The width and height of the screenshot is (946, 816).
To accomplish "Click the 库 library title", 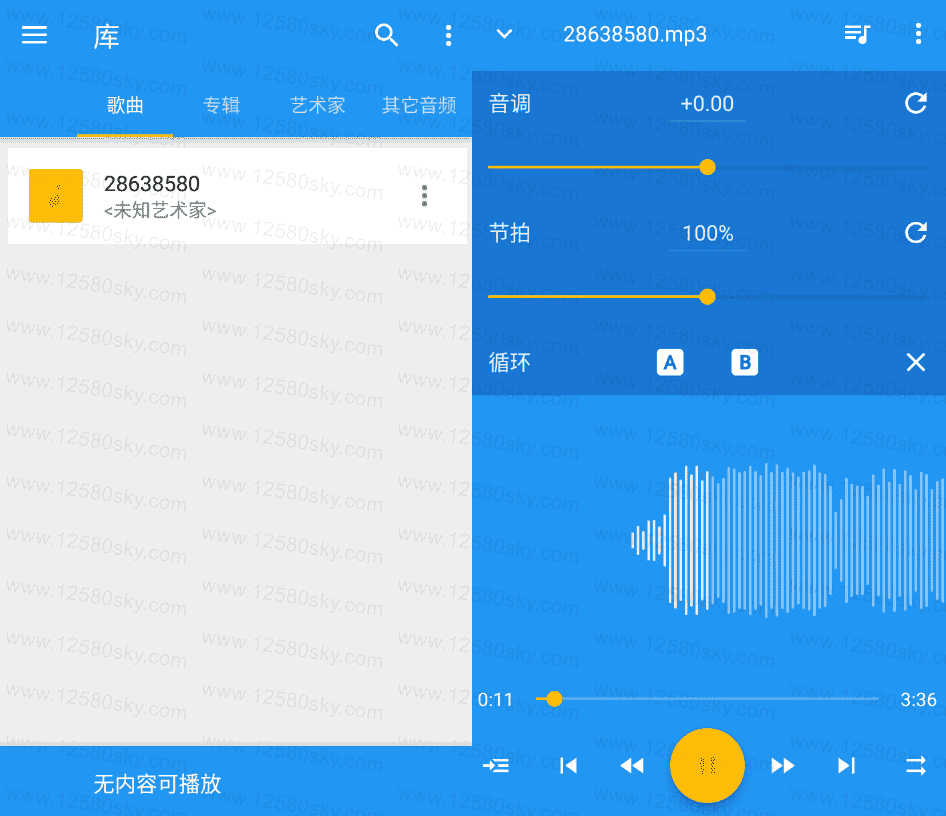I will [x=107, y=36].
